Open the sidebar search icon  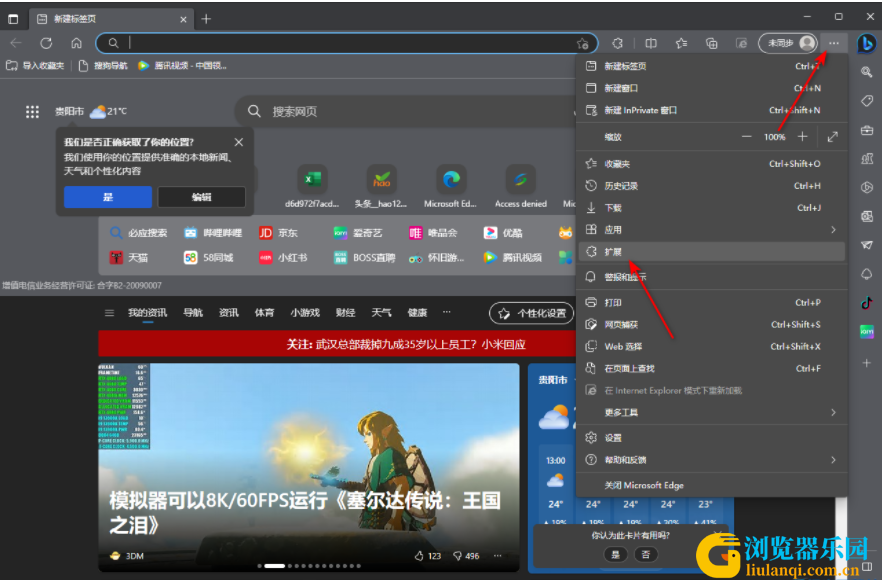tap(867, 72)
